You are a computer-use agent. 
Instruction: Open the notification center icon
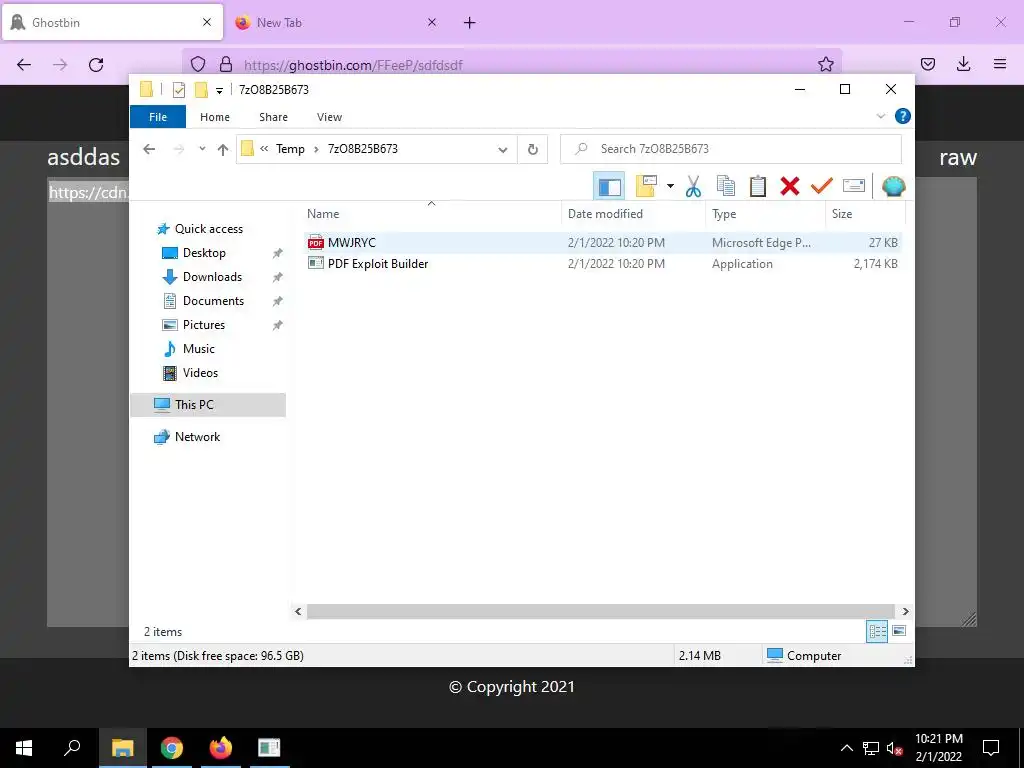[991, 748]
